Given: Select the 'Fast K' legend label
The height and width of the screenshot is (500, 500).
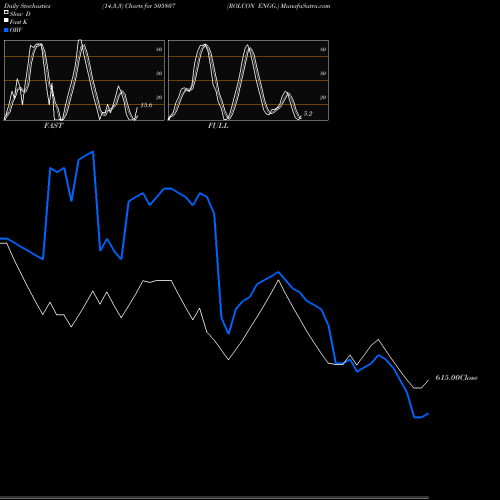Looking at the screenshot, I should point(19,22).
